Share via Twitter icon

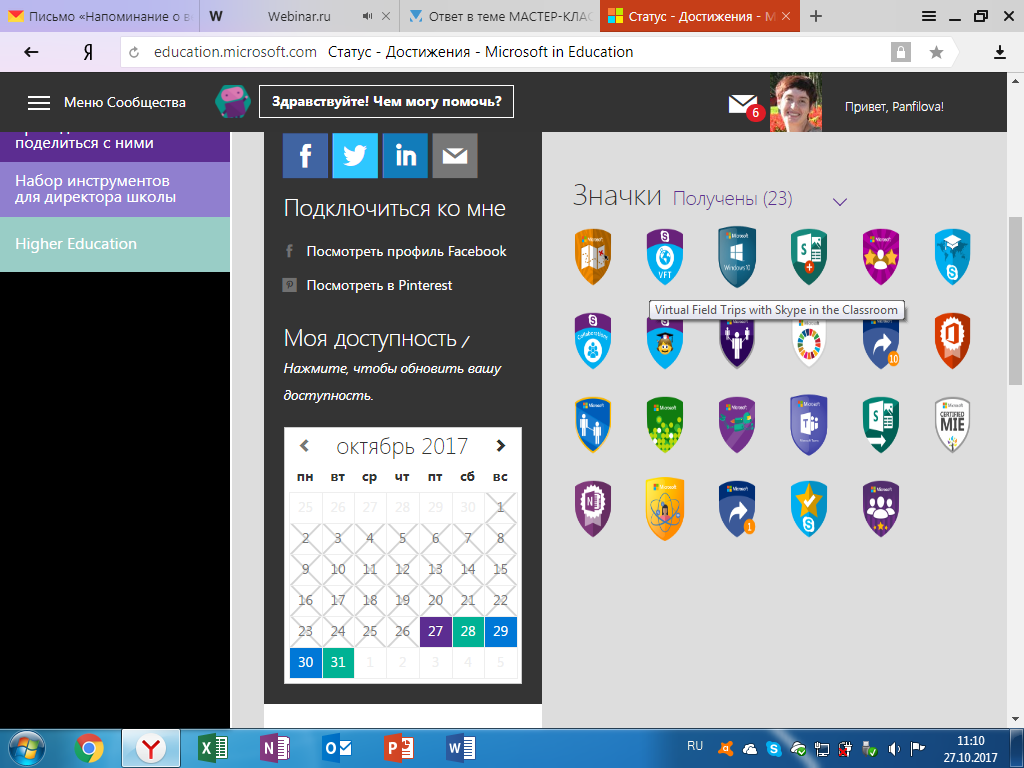[355, 155]
